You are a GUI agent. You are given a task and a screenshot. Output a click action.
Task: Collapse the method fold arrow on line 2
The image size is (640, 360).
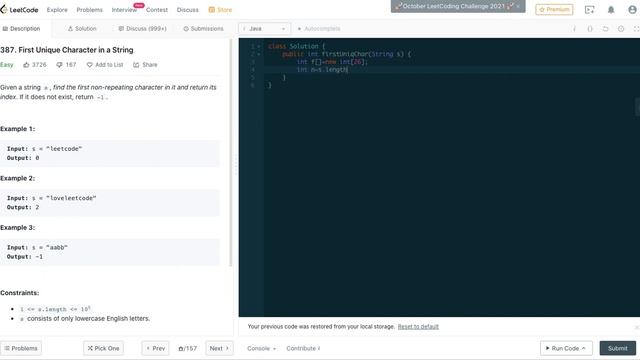(258, 54)
